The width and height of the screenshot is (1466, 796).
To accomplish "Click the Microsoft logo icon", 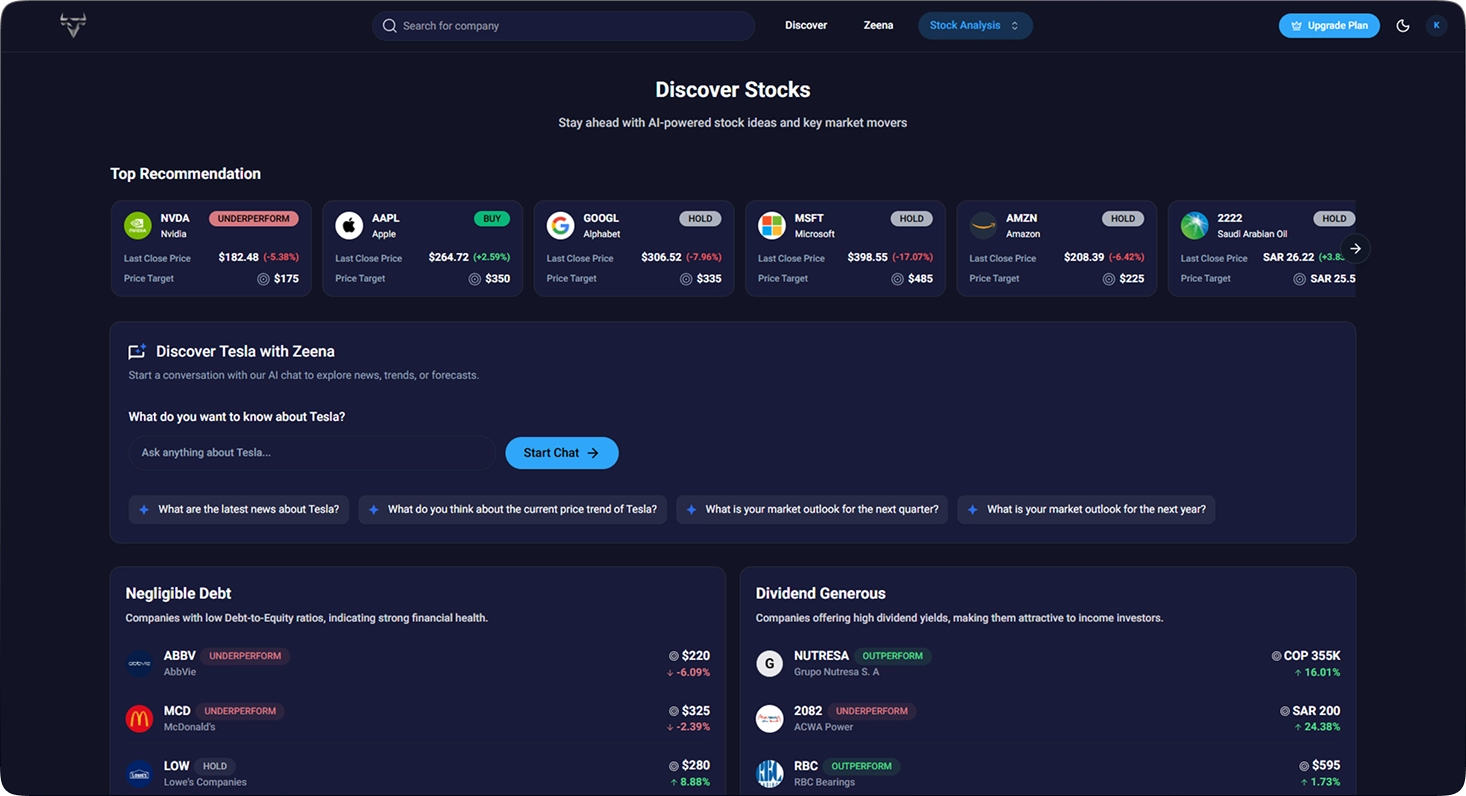I will 771,226.
